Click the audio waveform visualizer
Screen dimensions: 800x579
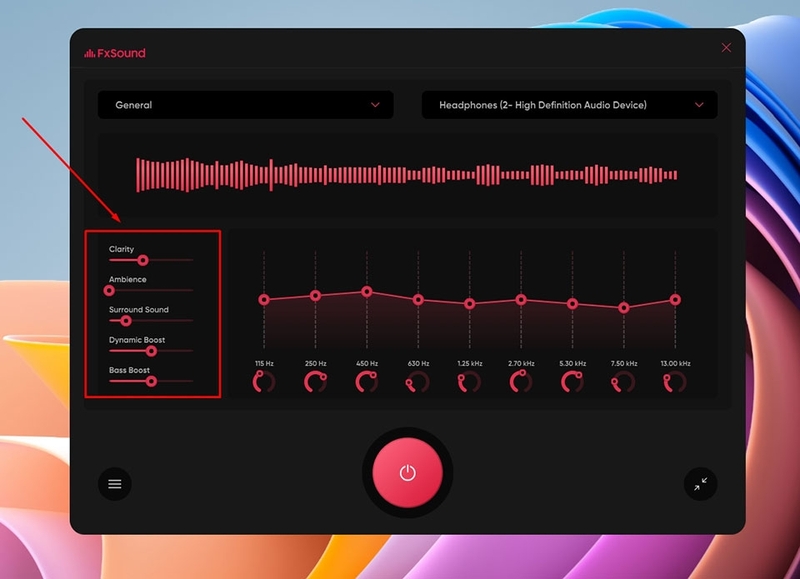tap(407, 175)
